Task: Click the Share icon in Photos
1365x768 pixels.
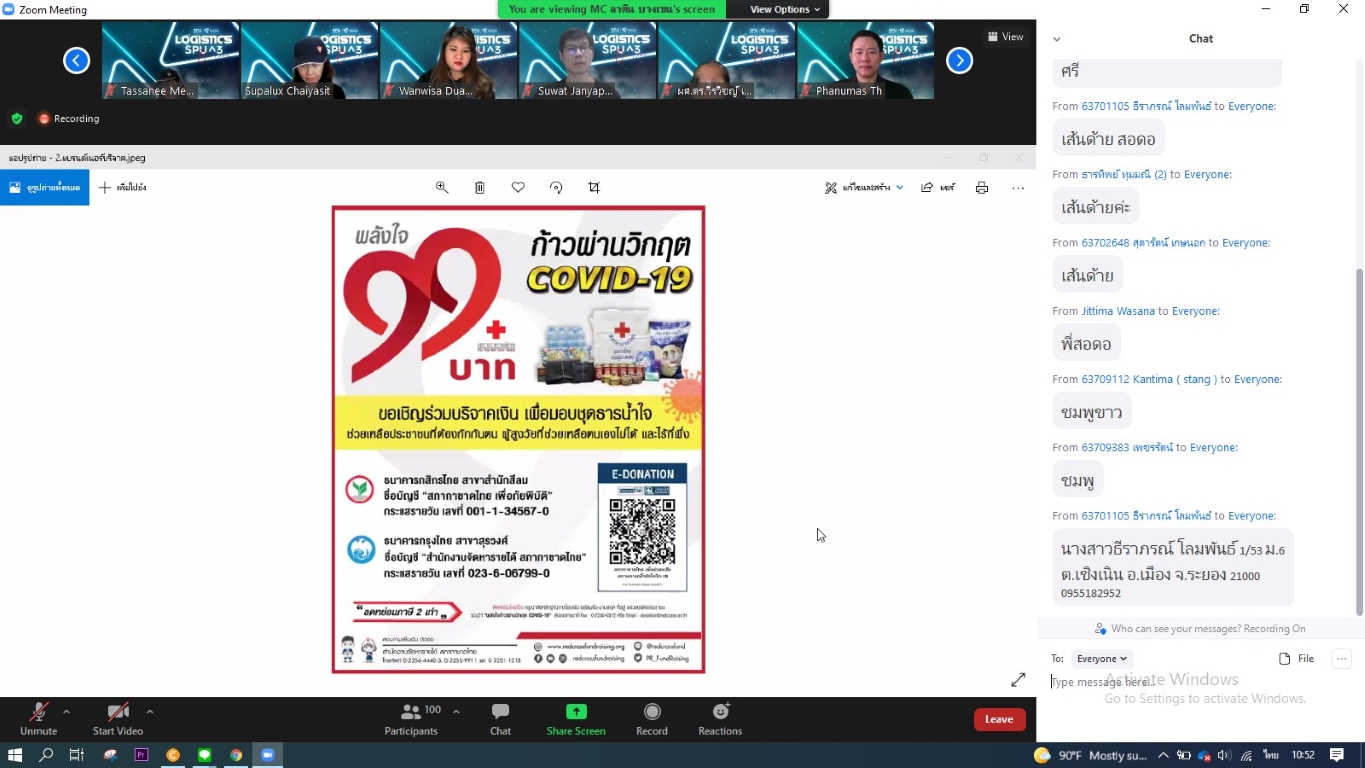Action: pyautogui.click(x=938, y=187)
